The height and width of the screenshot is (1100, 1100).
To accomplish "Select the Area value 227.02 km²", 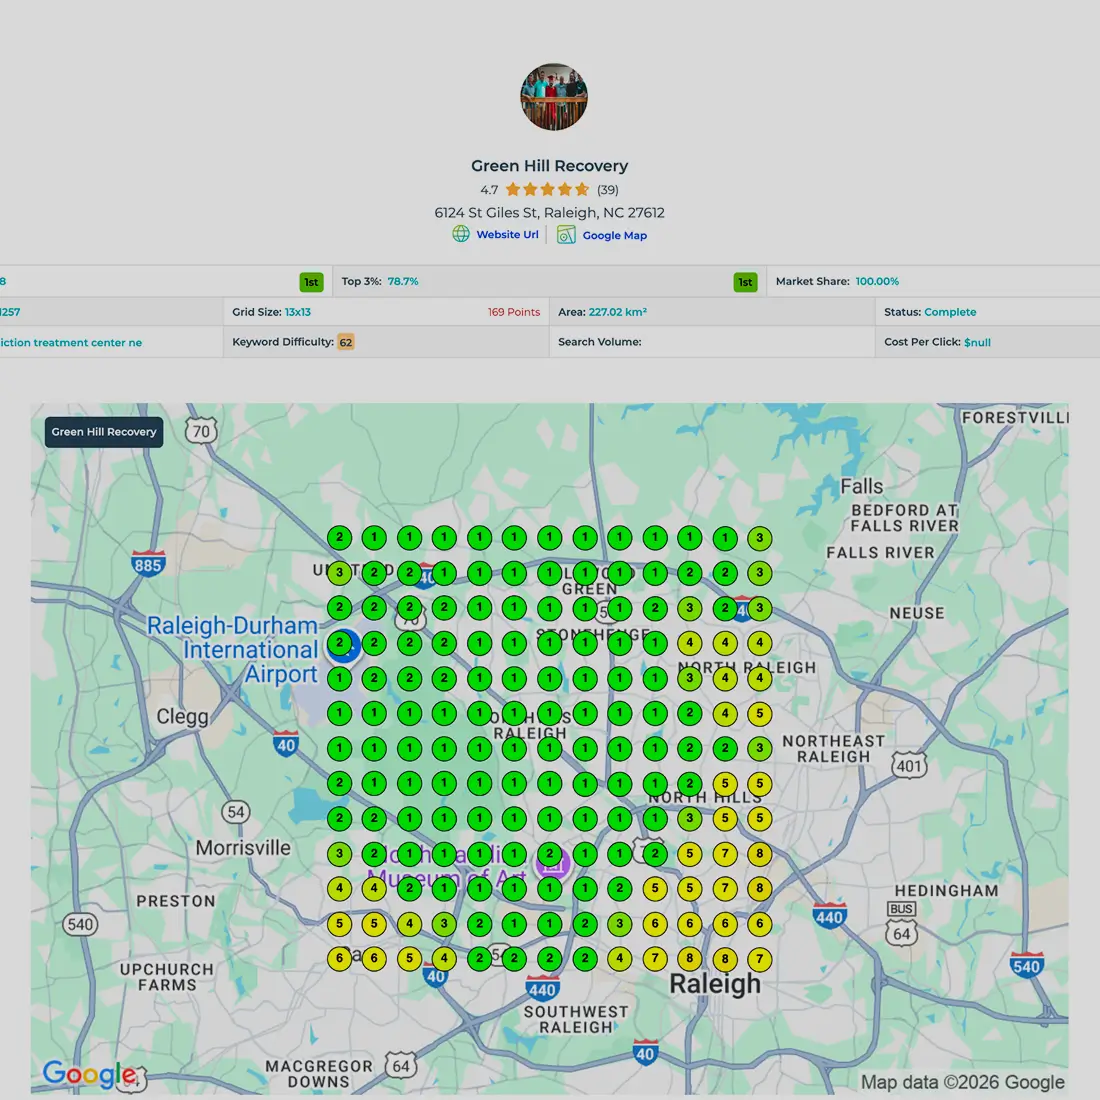I will point(617,312).
